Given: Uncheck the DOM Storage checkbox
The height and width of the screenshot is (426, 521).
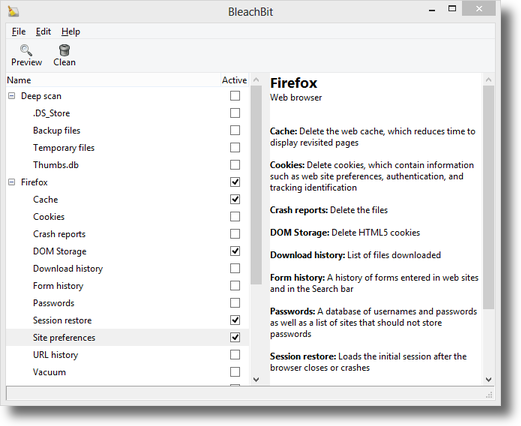Looking at the screenshot, I should click(235, 251).
